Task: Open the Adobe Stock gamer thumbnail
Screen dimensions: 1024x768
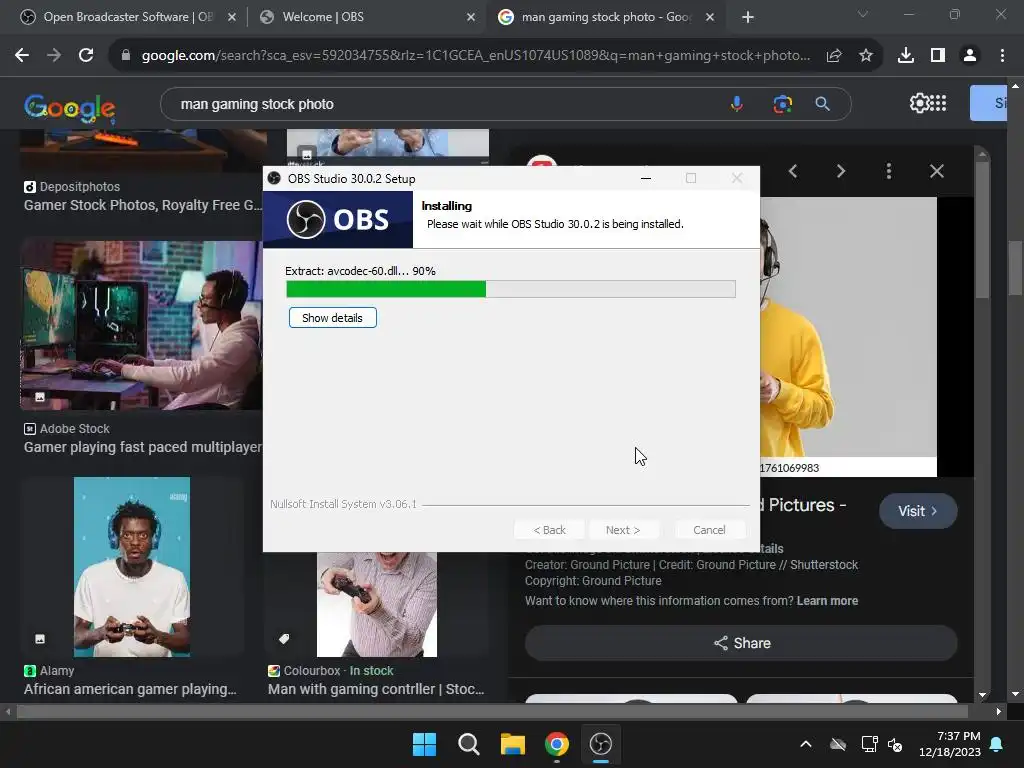Action: (x=141, y=325)
